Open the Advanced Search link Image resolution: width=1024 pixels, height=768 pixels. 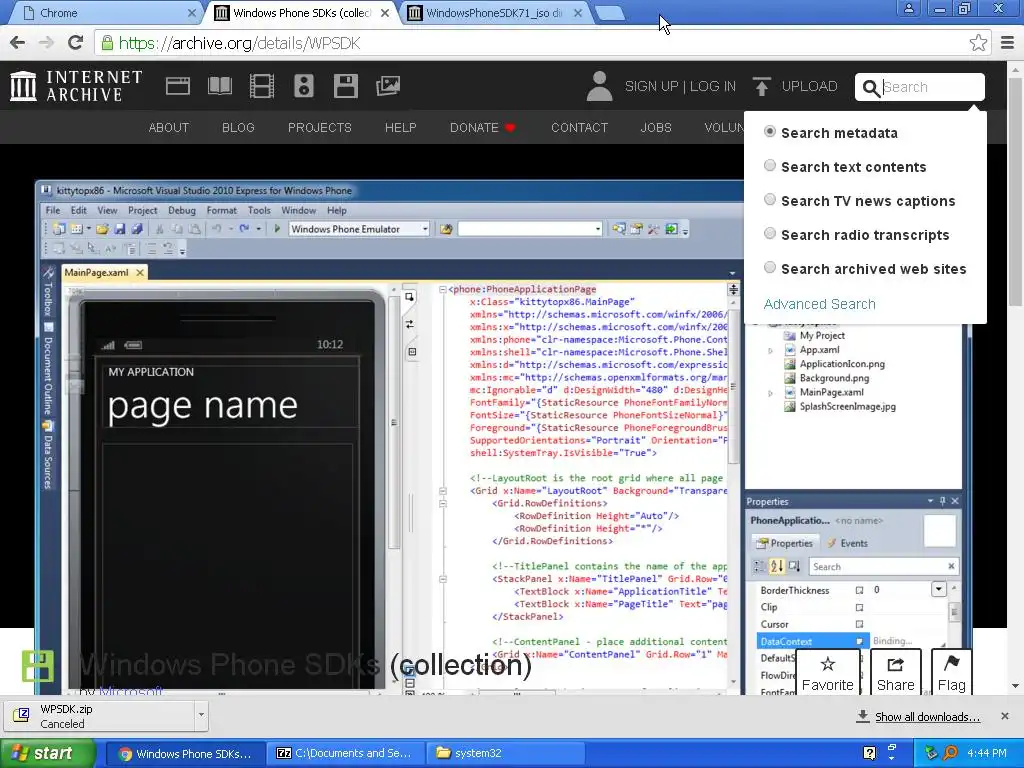[x=820, y=304]
